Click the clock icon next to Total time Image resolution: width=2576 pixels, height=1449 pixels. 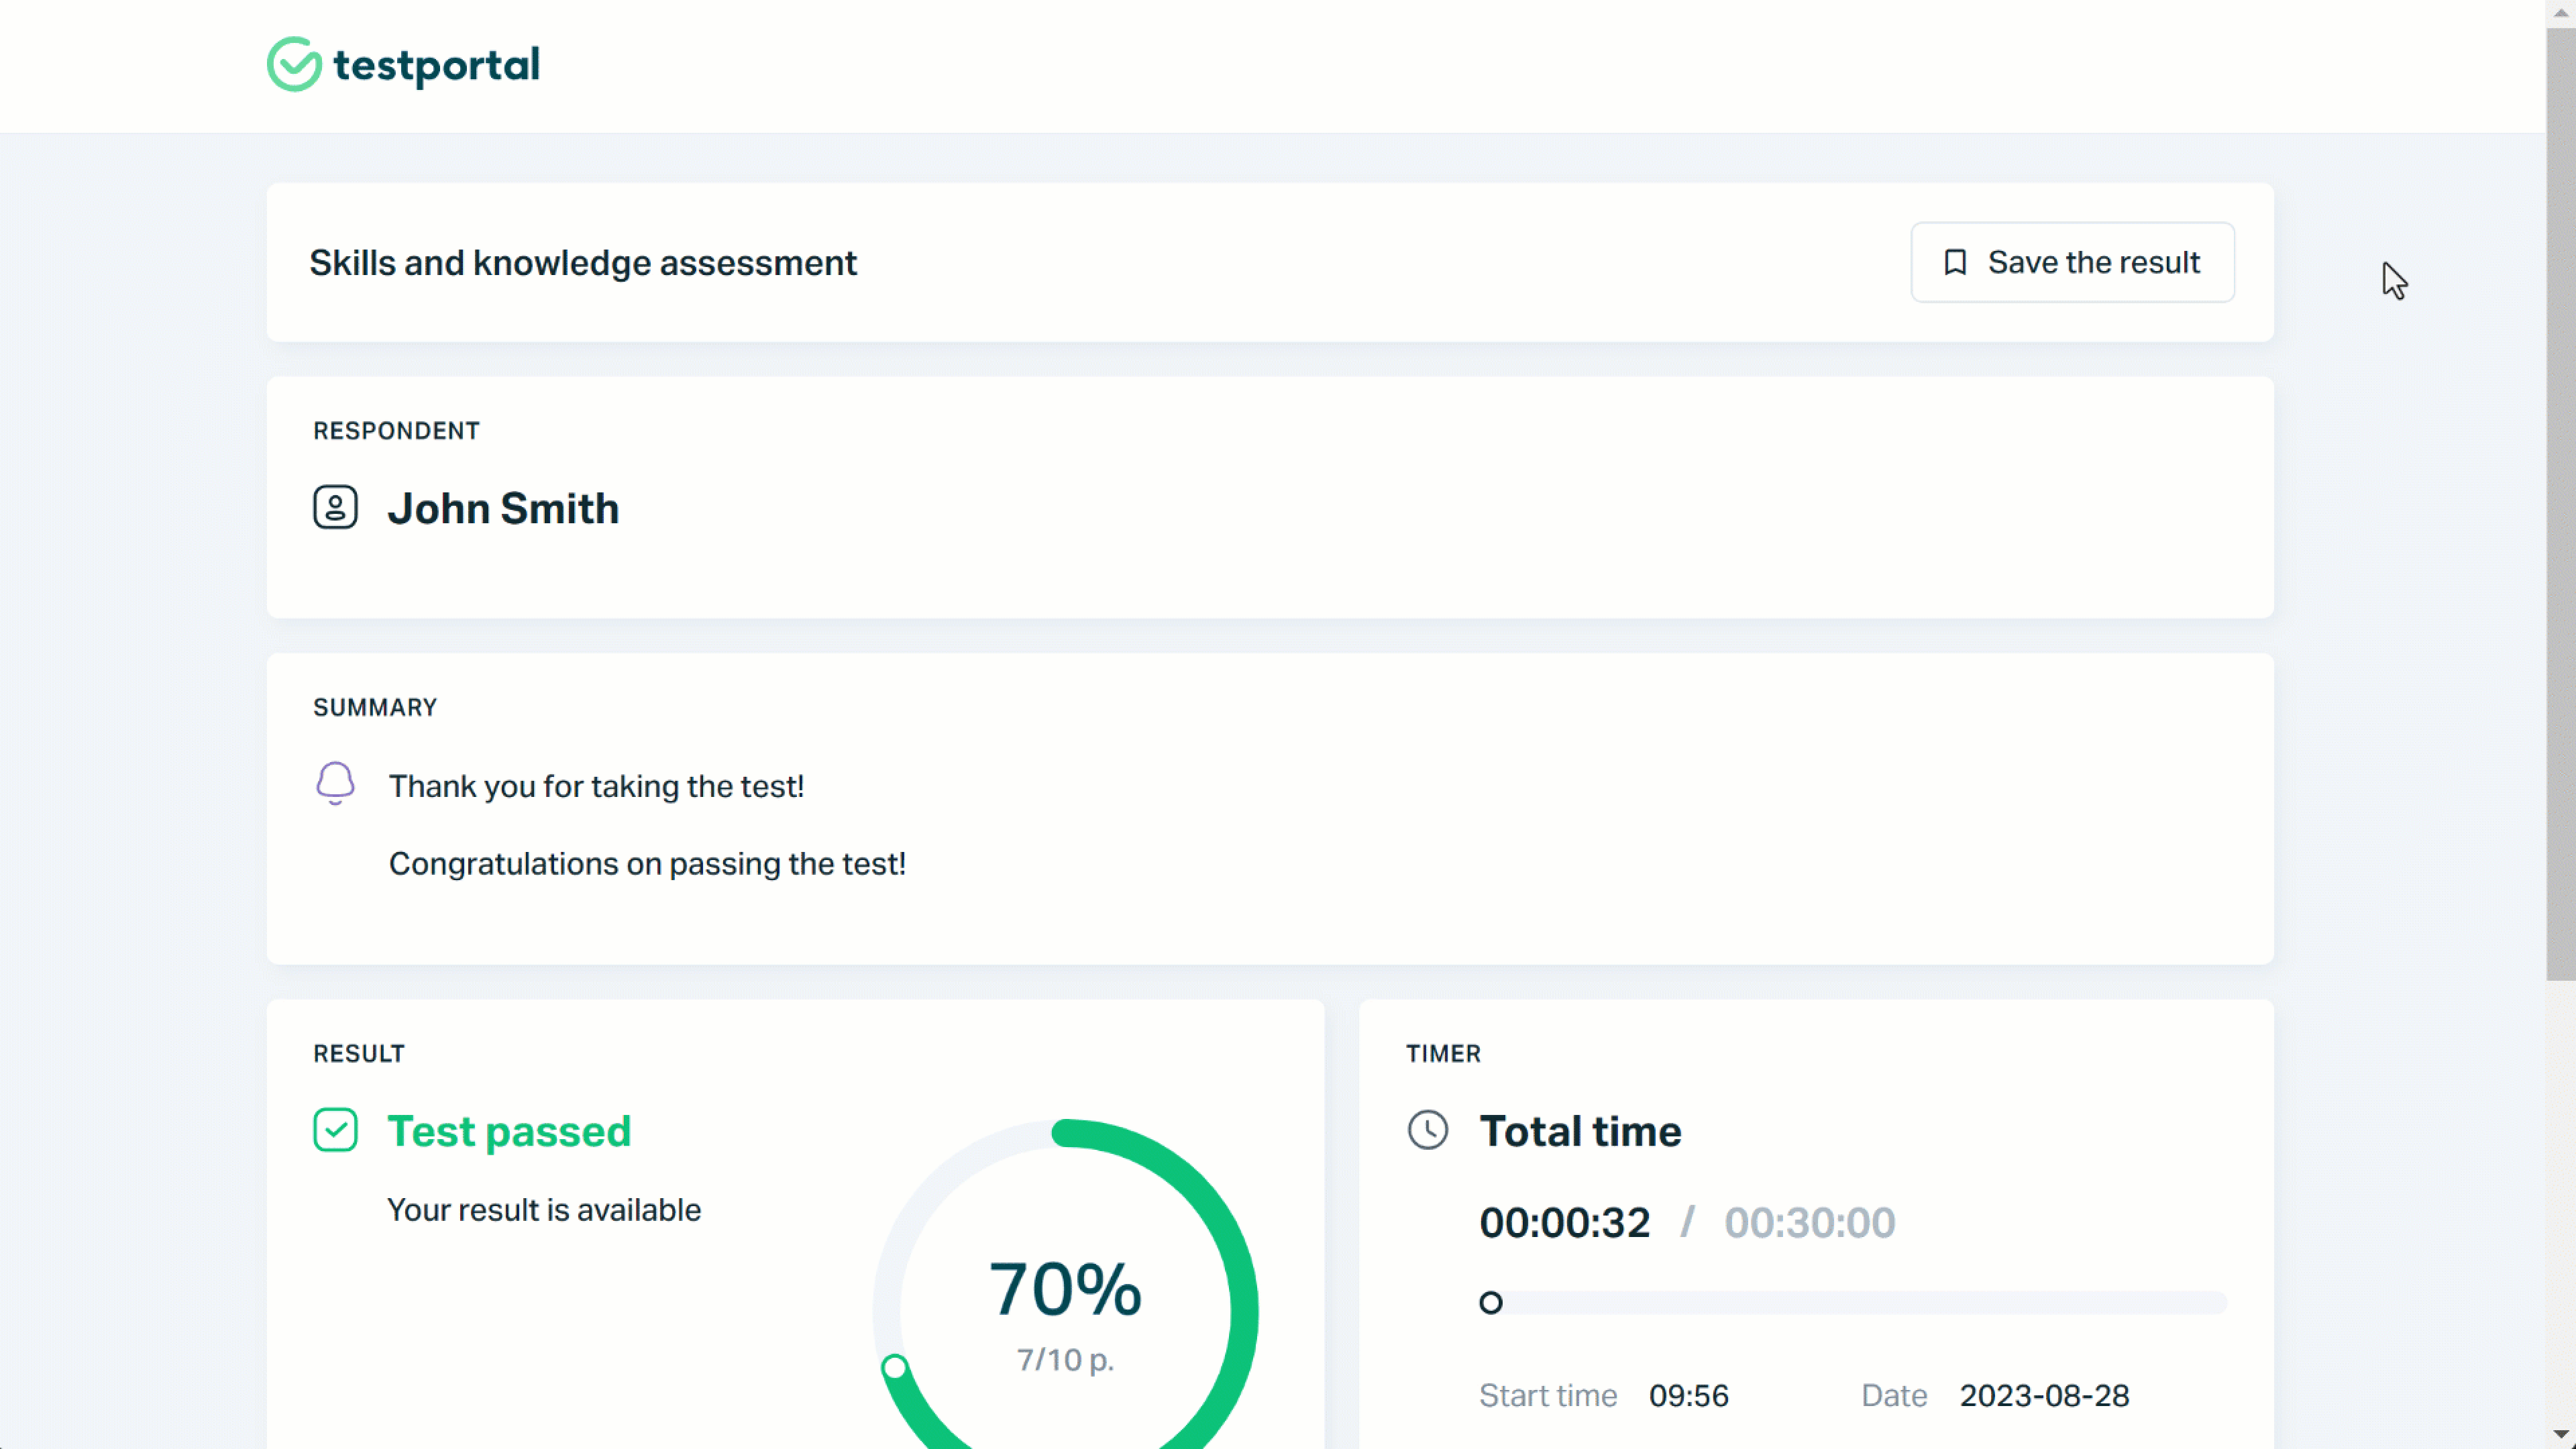pos(1429,1130)
